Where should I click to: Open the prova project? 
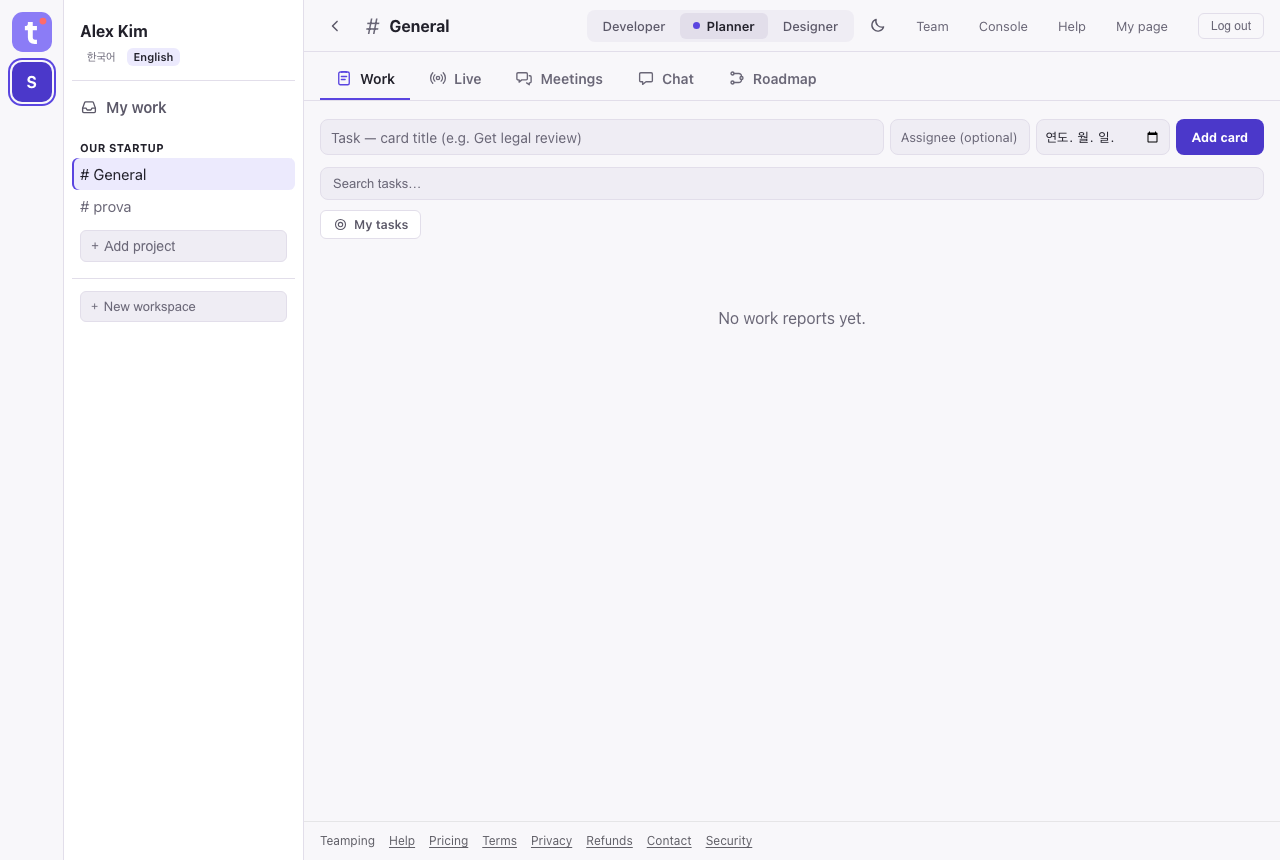(184, 207)
